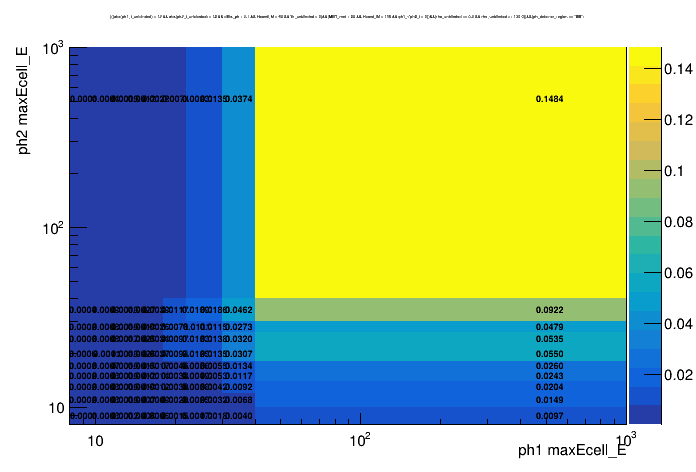Image resolution: width=696 pixels, height=472 pixels.
Task: Select the bin labeled 0.0479
Action: click(549, 327)
